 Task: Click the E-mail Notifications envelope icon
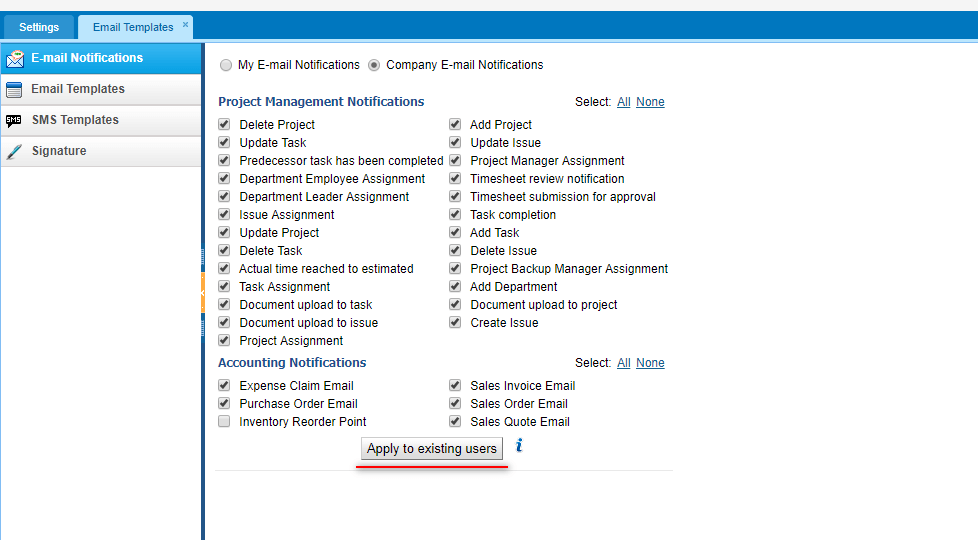(15, 59)
